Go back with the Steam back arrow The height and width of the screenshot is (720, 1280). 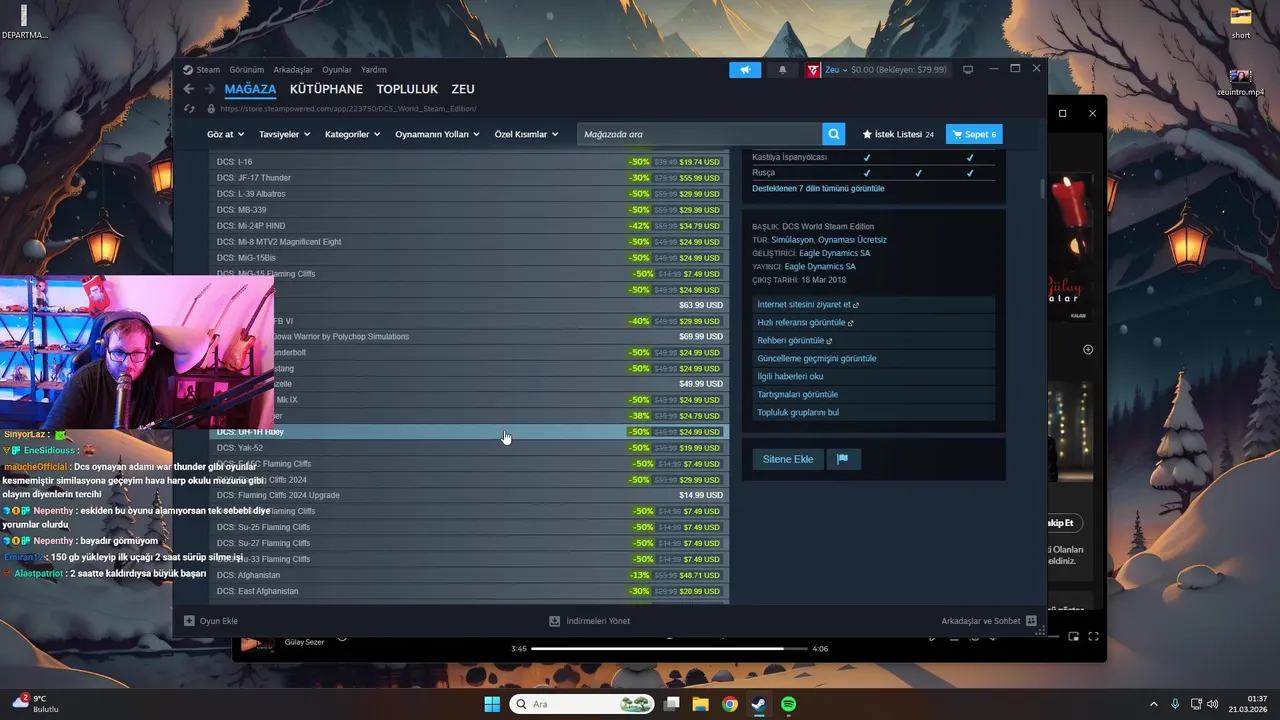point(188,89)
